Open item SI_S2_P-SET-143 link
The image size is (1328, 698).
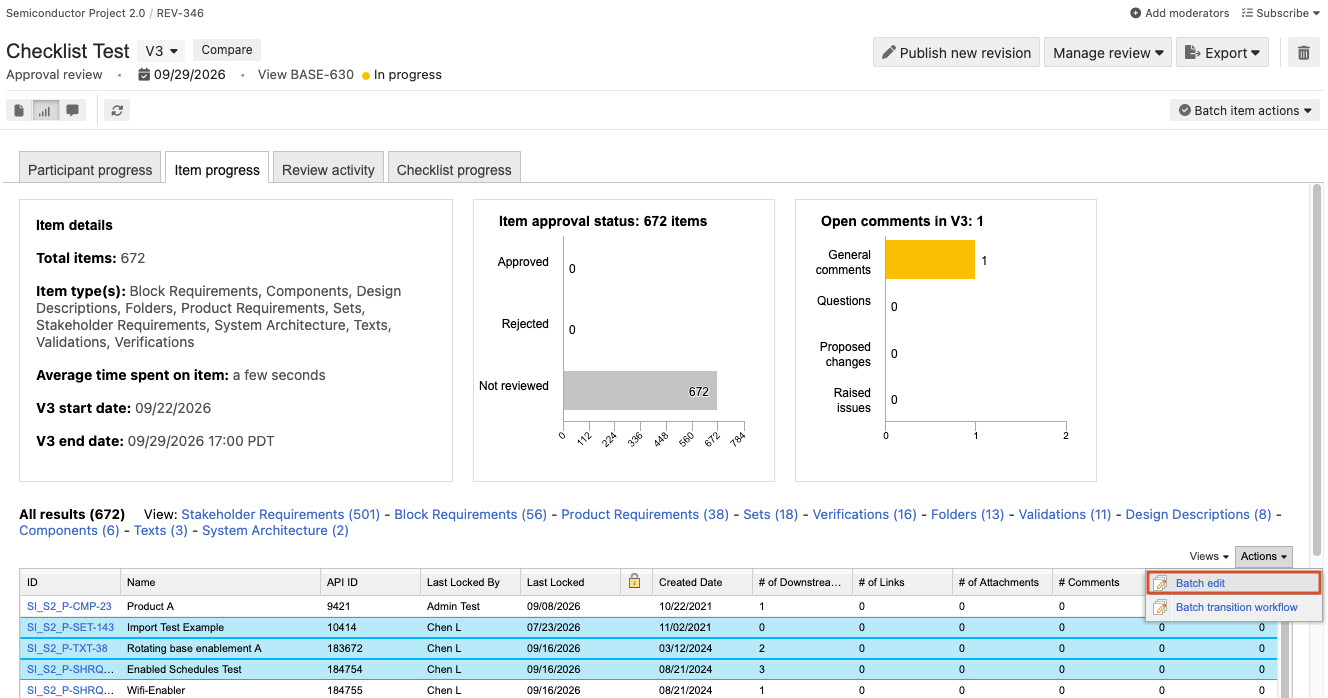click(70, 627)
